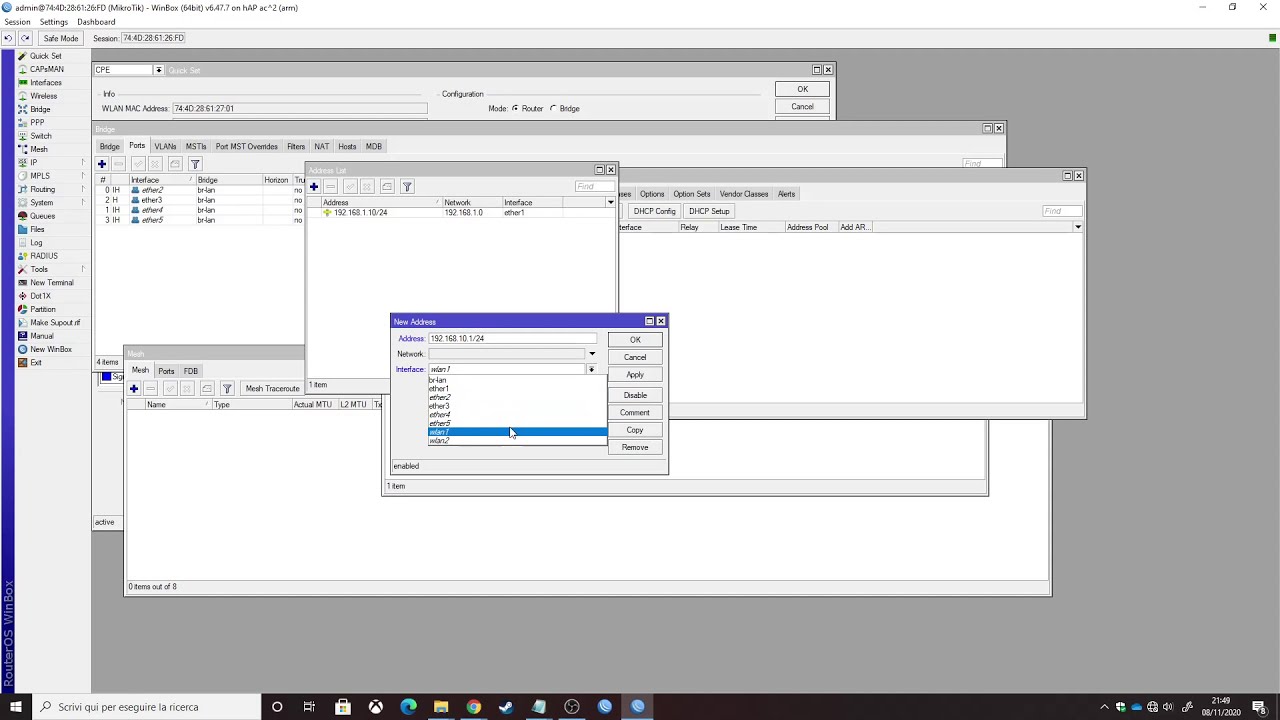The image size is (1280, 720).
Task: Click Disable in New Address dialog
Action: click(635, 395)
